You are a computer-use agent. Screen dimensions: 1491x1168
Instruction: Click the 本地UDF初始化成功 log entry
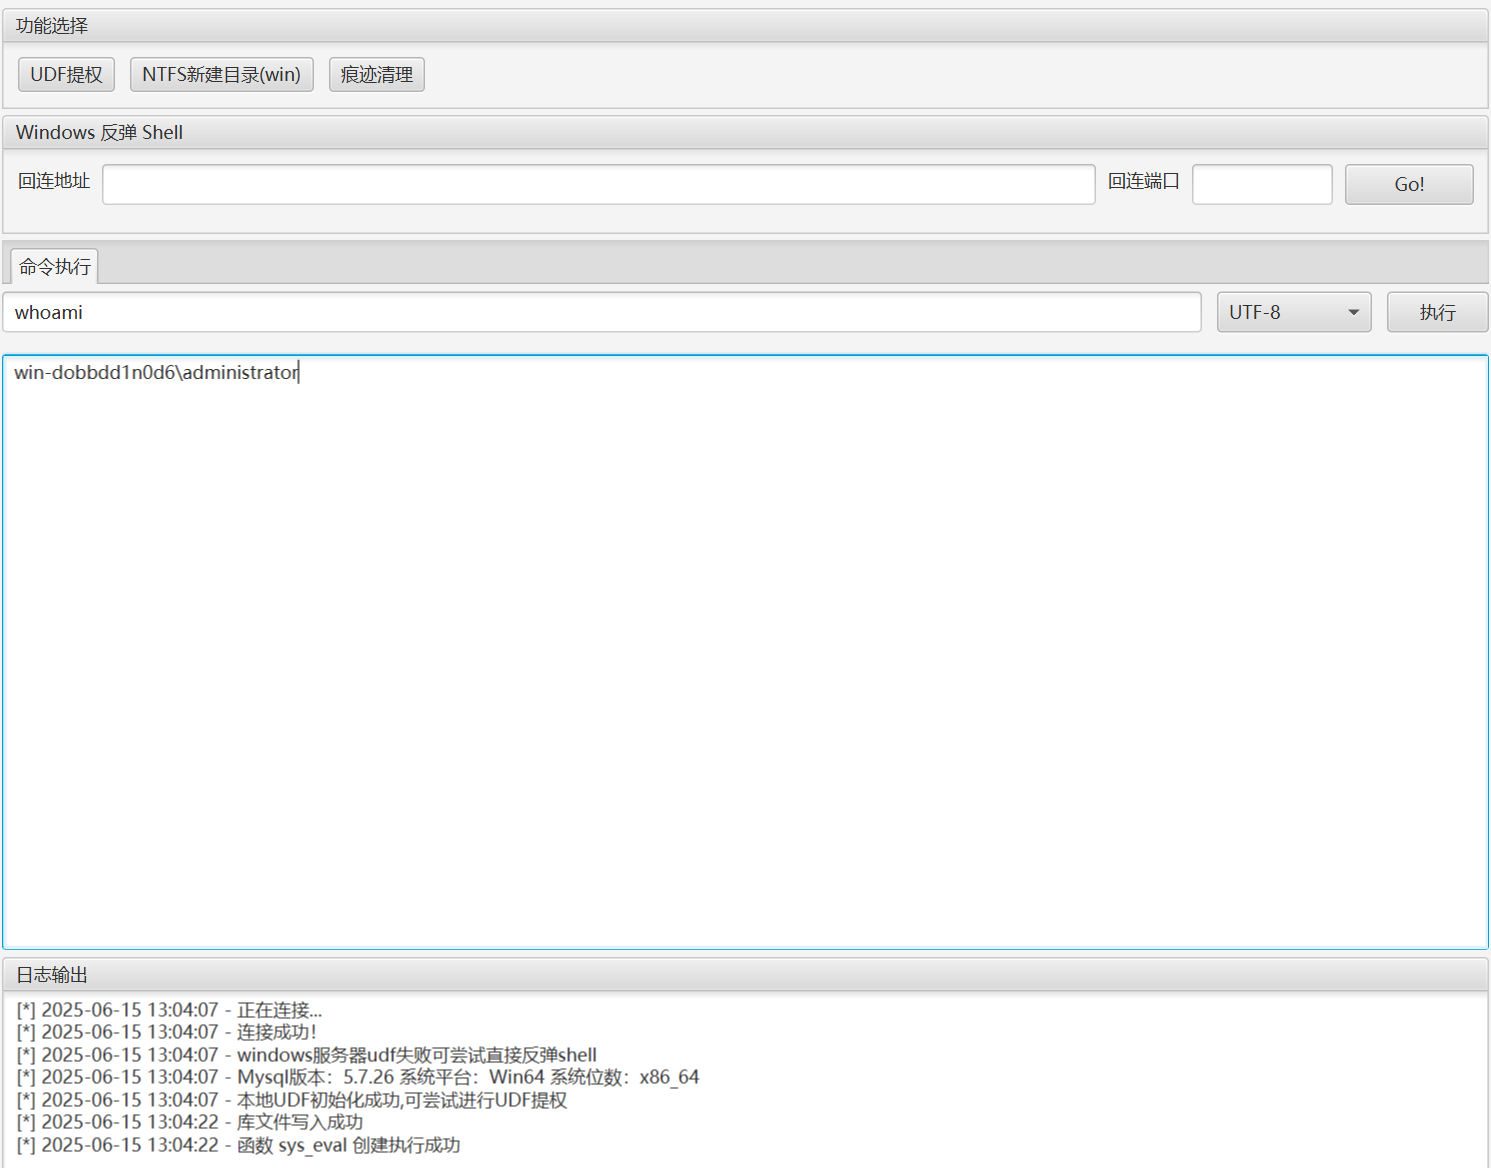pos(291,1100)
